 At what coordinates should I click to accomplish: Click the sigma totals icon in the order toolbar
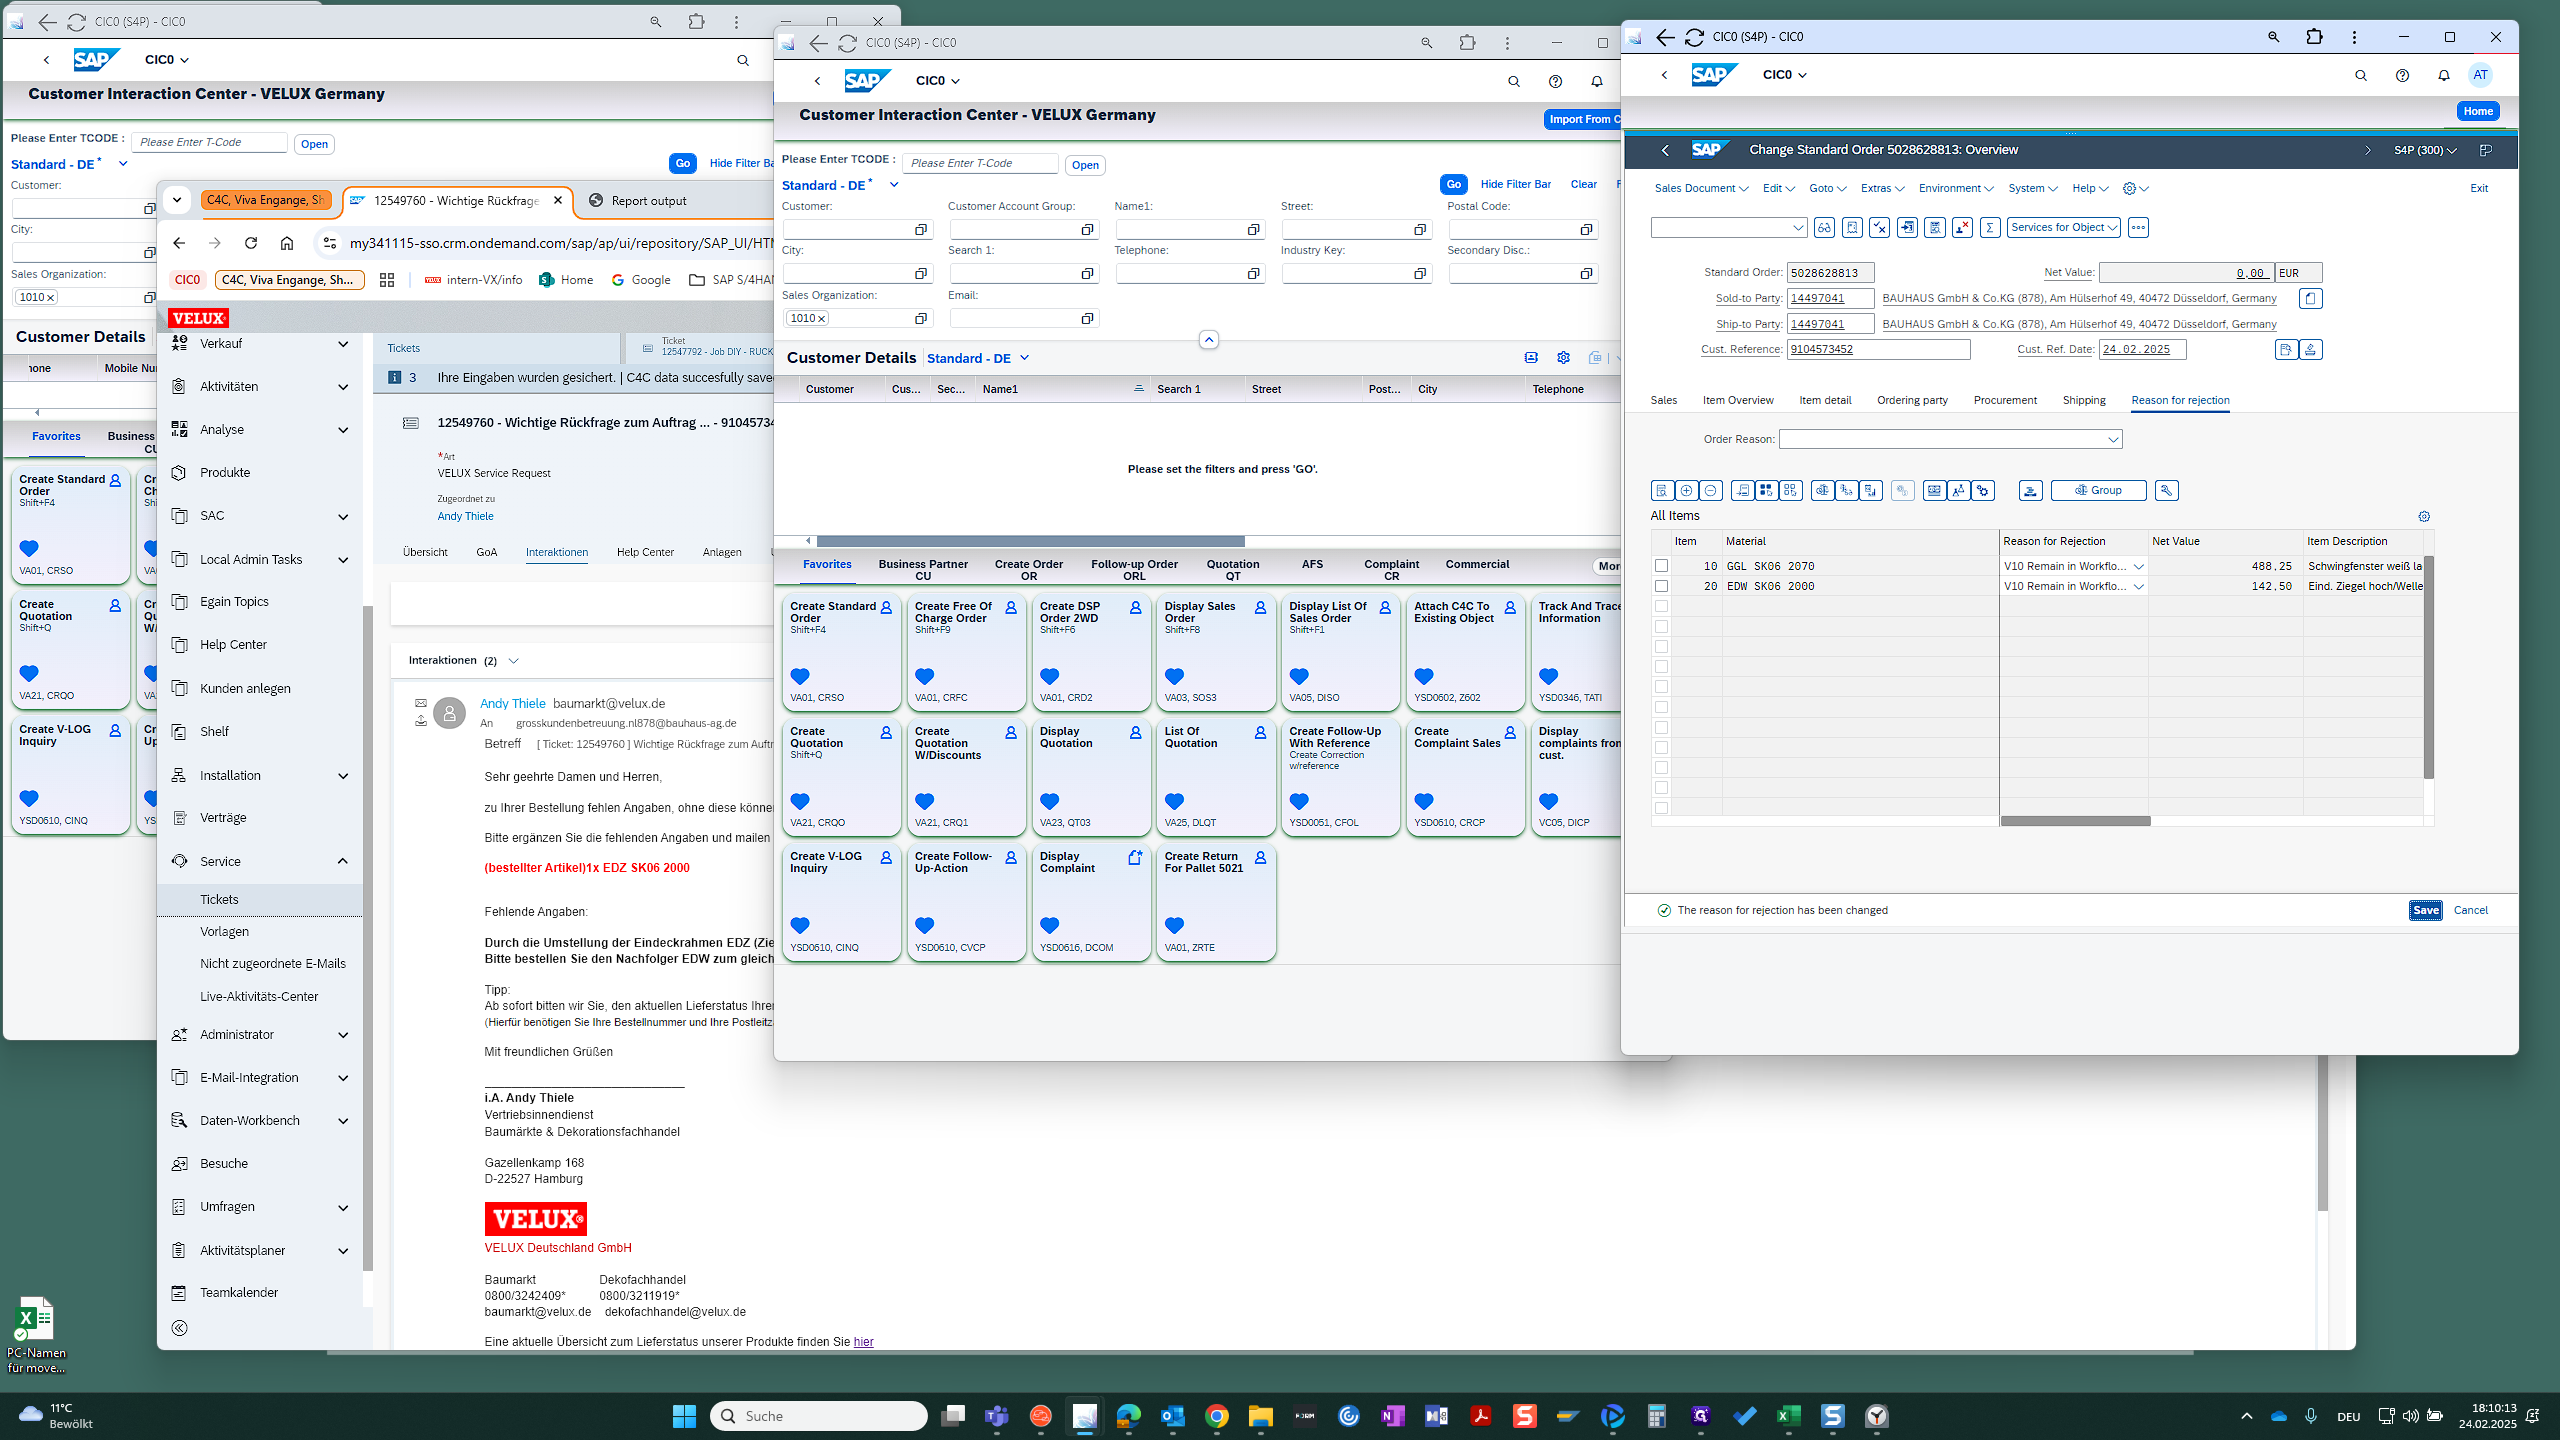[x=1990, y=228]
